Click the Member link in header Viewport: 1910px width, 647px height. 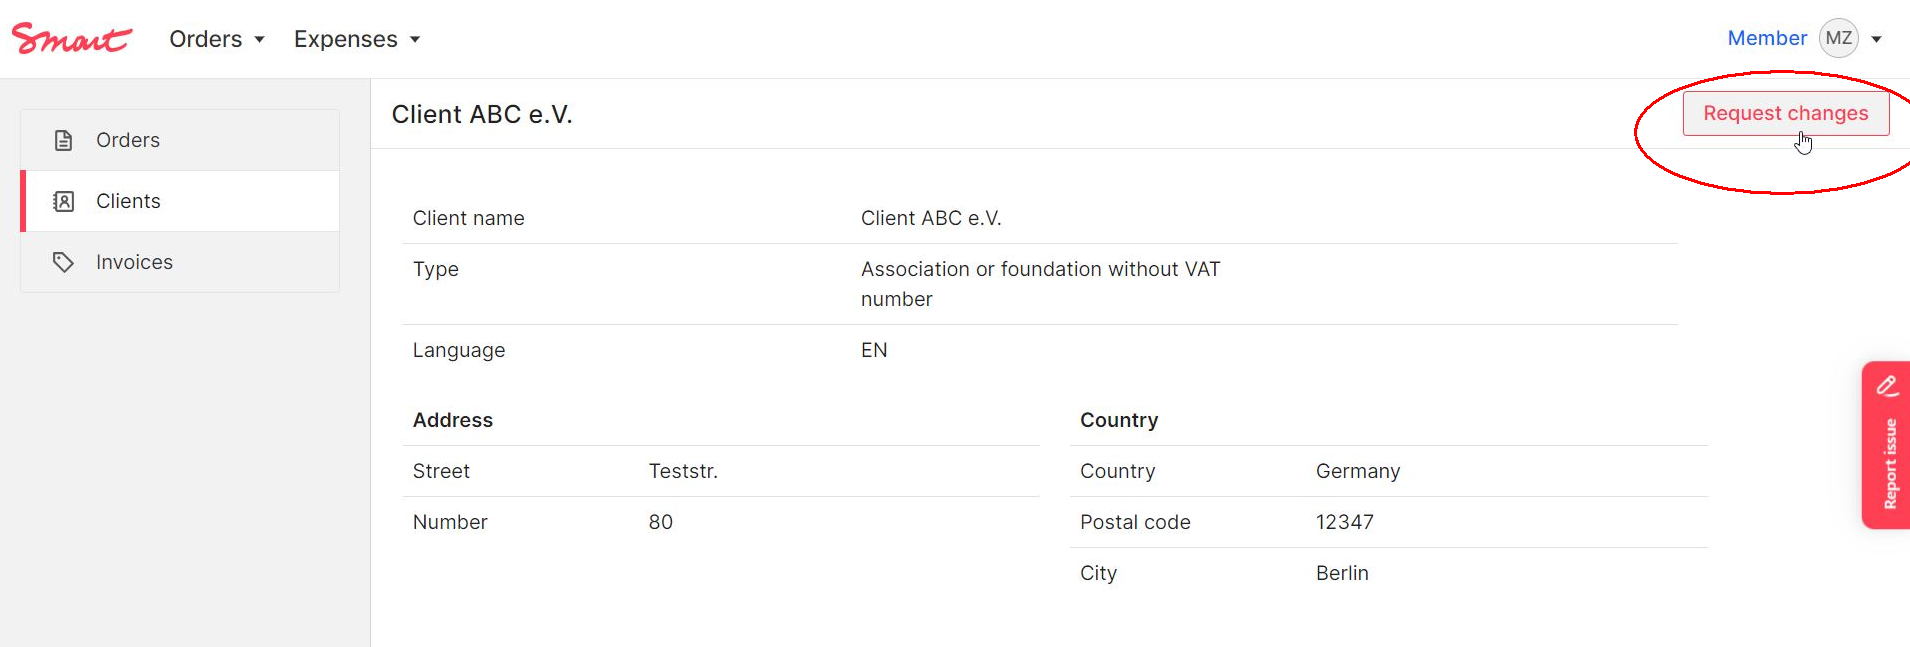click(1767, 38)
